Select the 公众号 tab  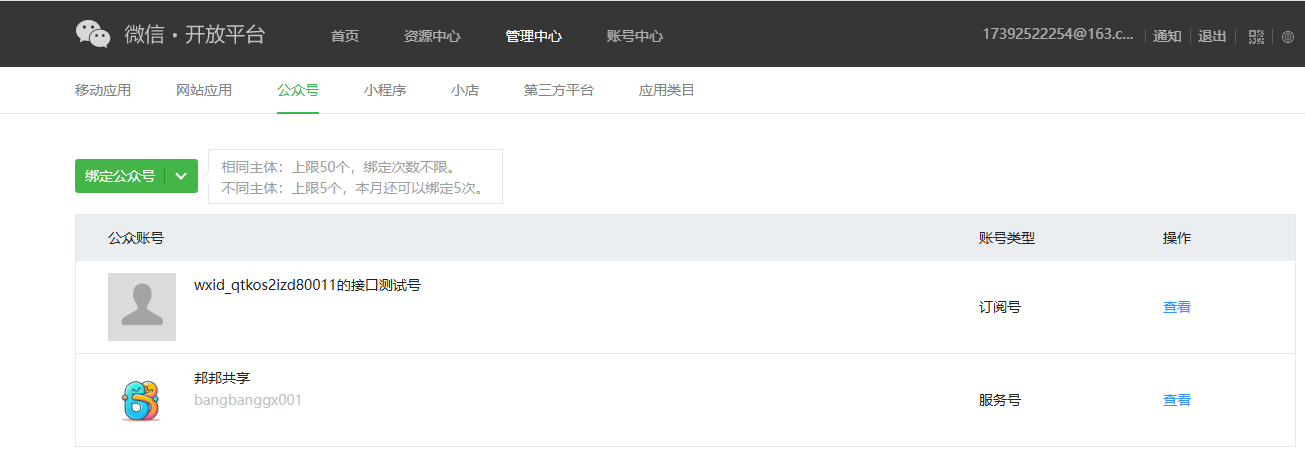click(x=298, y=90)
